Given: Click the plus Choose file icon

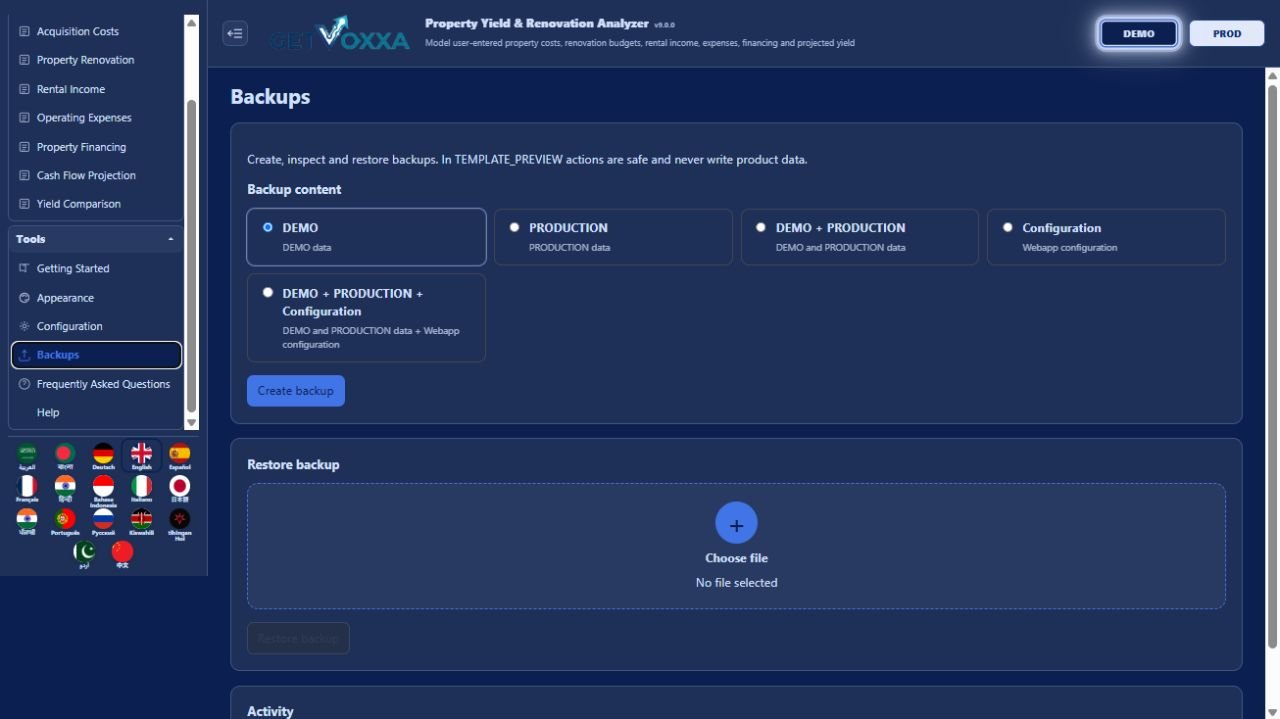Looking at the screenshot, I should point(736,523).
